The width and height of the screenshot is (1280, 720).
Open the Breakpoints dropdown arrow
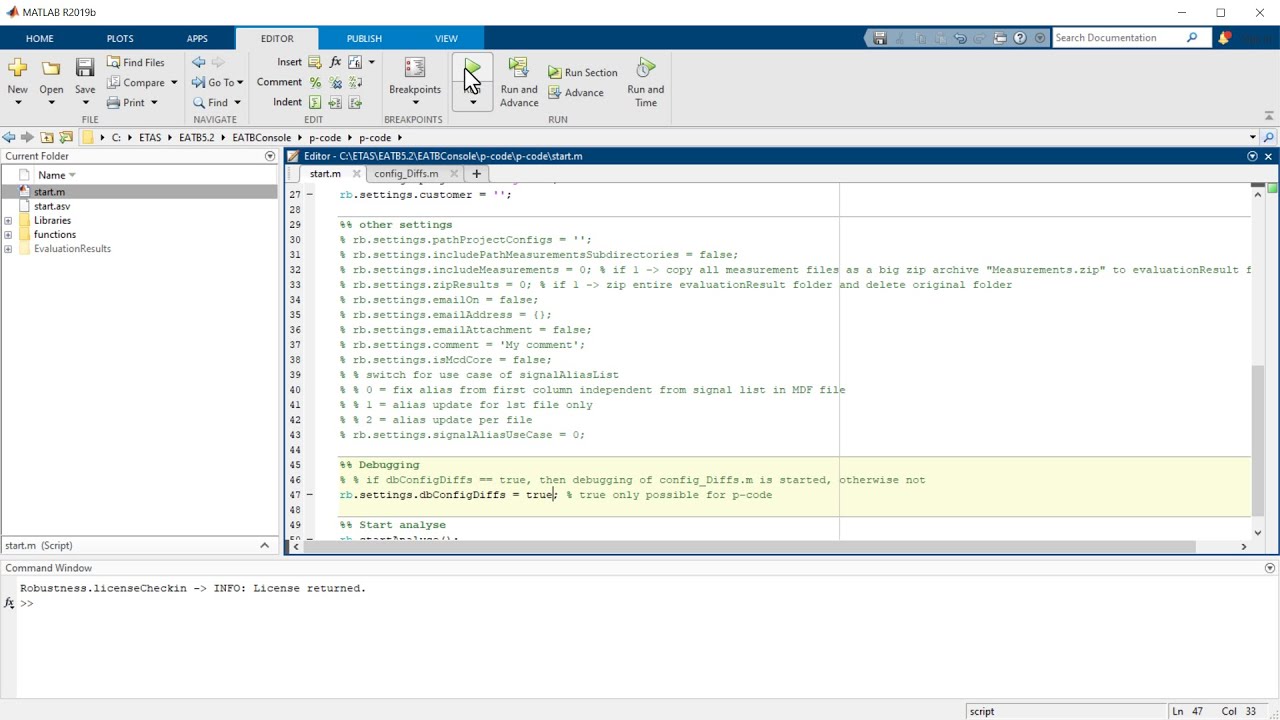tap(415, 102)
